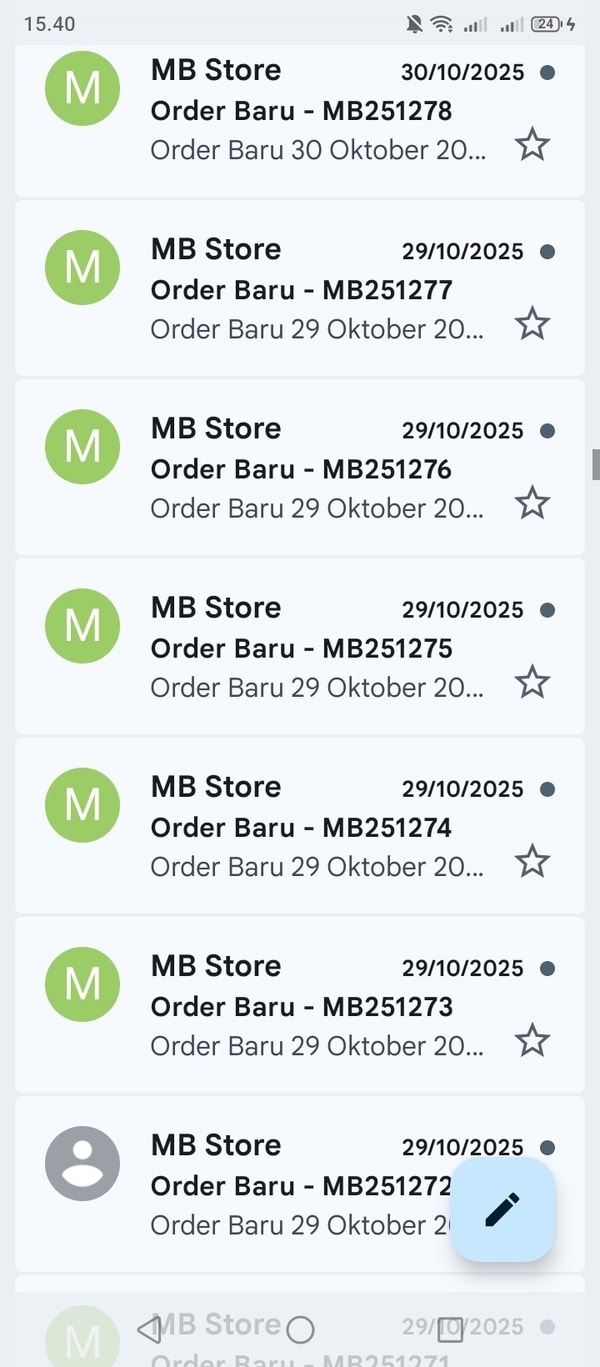Open email Order Baru - MB251273

pyautogui.click(x=300, y=1007)
